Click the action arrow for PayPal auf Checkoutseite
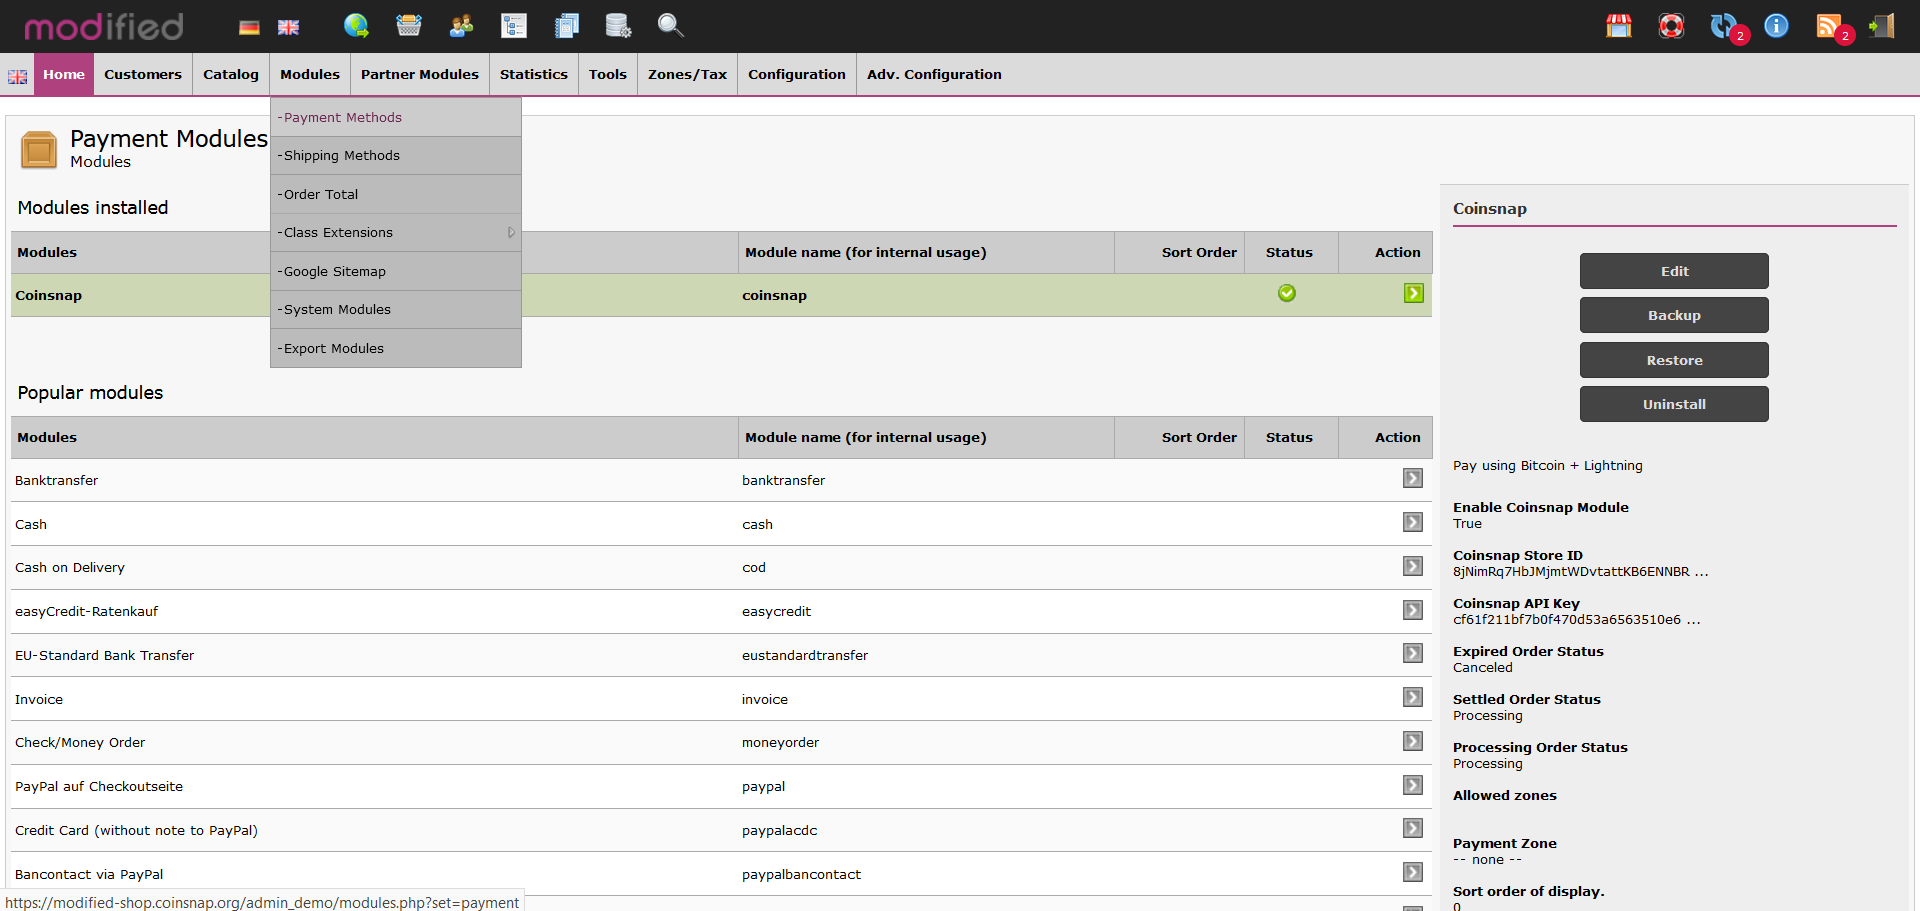The height and width of the screenshot is (911, 1920). [1413, 785]
